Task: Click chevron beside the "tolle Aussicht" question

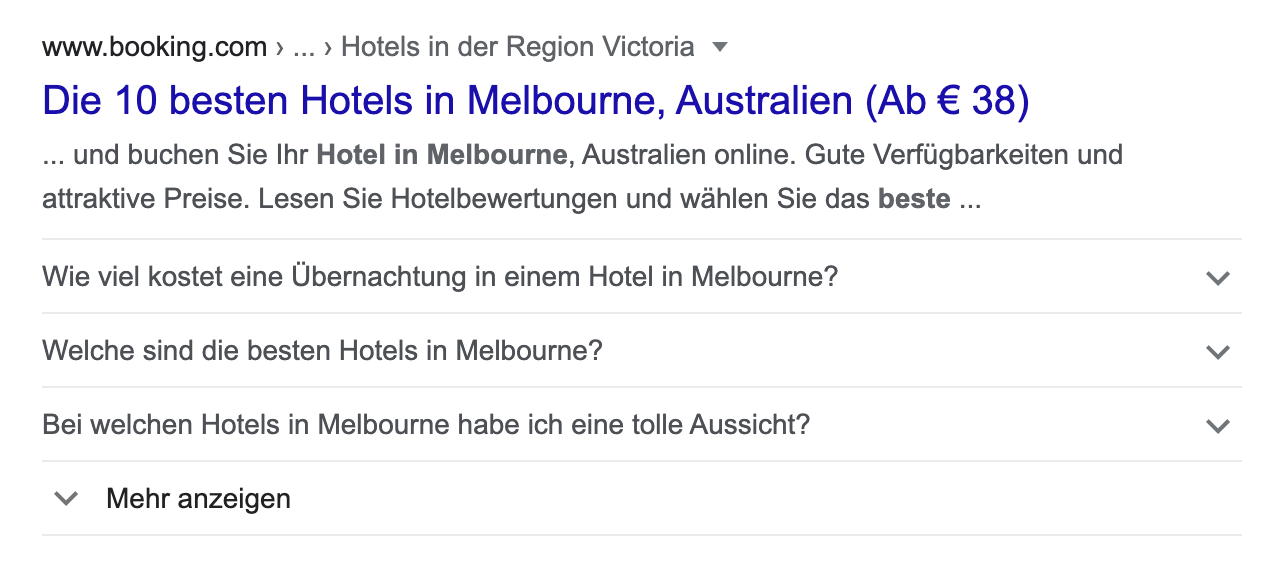Action: point(1217,425)
